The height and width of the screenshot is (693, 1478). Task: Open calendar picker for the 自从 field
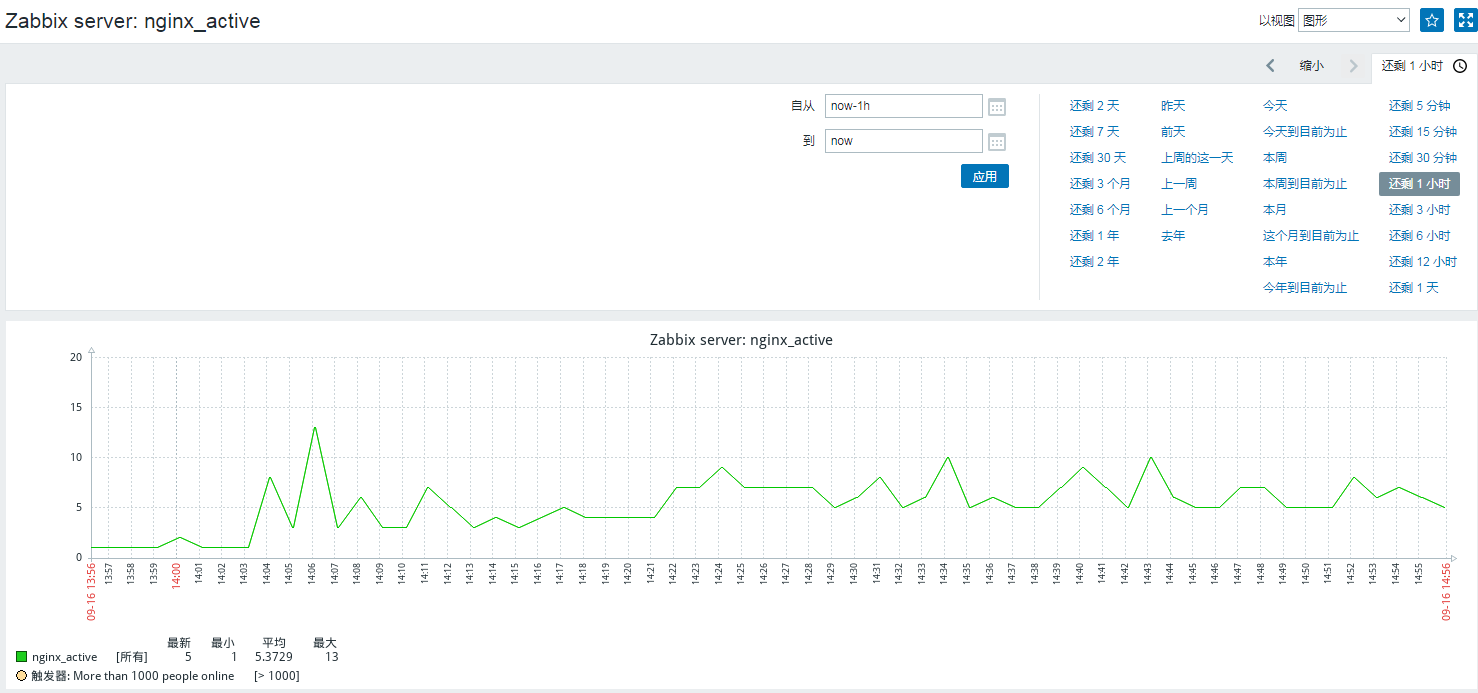point(996,107)
